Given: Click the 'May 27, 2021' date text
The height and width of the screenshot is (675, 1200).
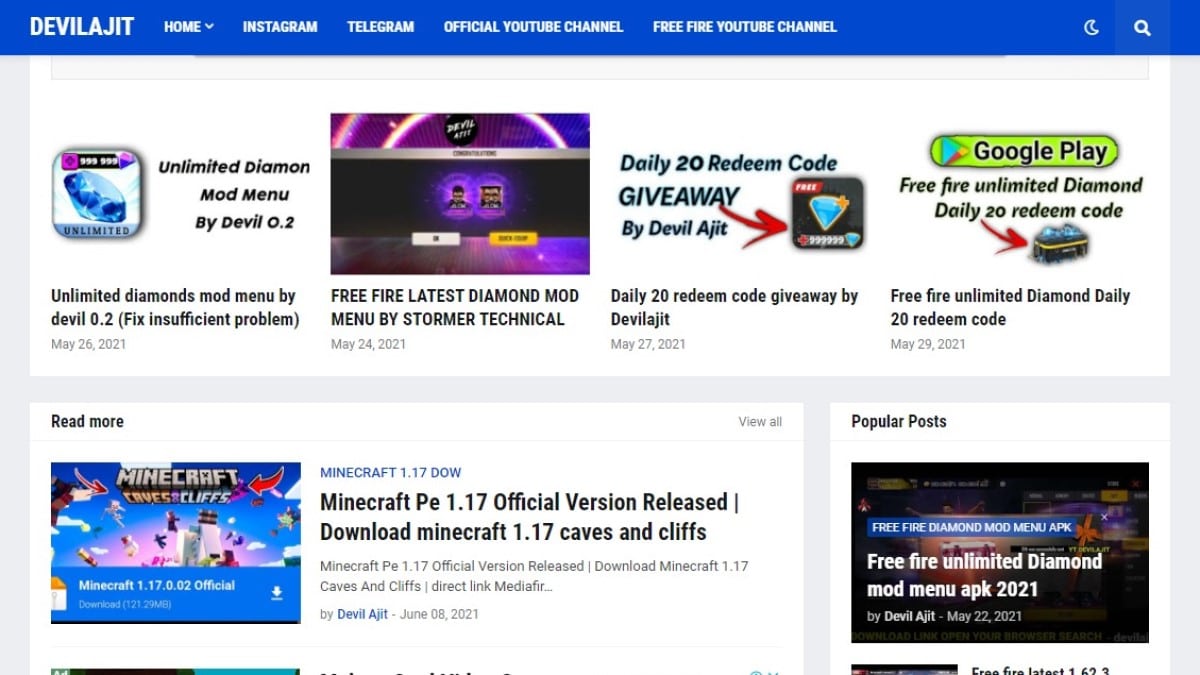Looking at the screenshot, I should pyautogui.click(x=648, y=344).
